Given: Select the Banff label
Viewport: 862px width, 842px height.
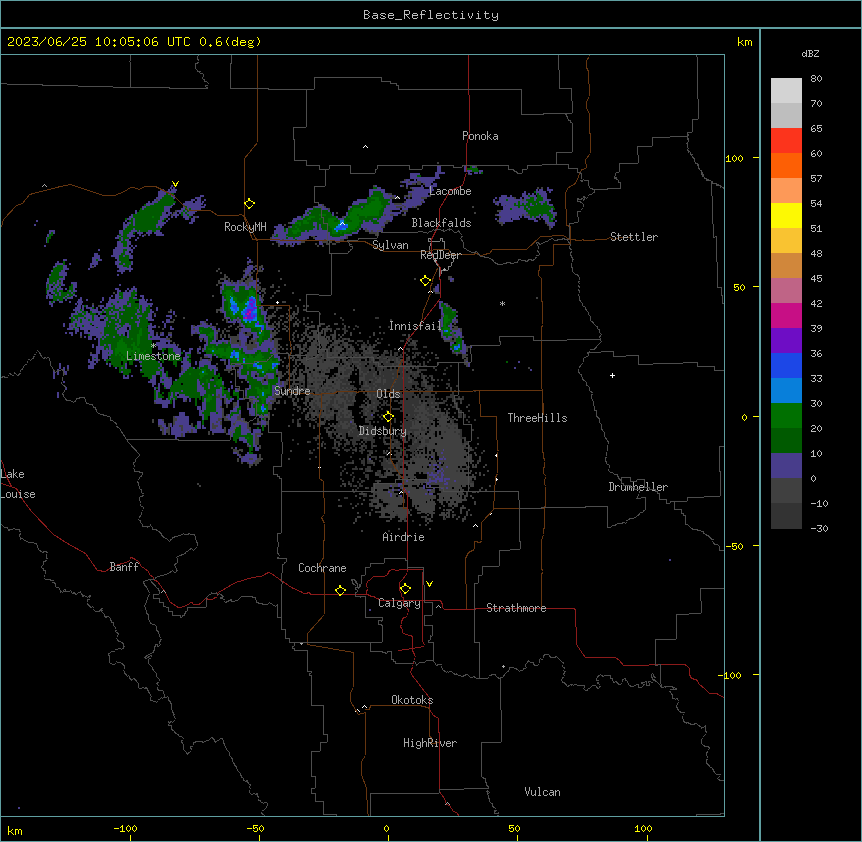Looking at the screenshot, I should point(124,567).
